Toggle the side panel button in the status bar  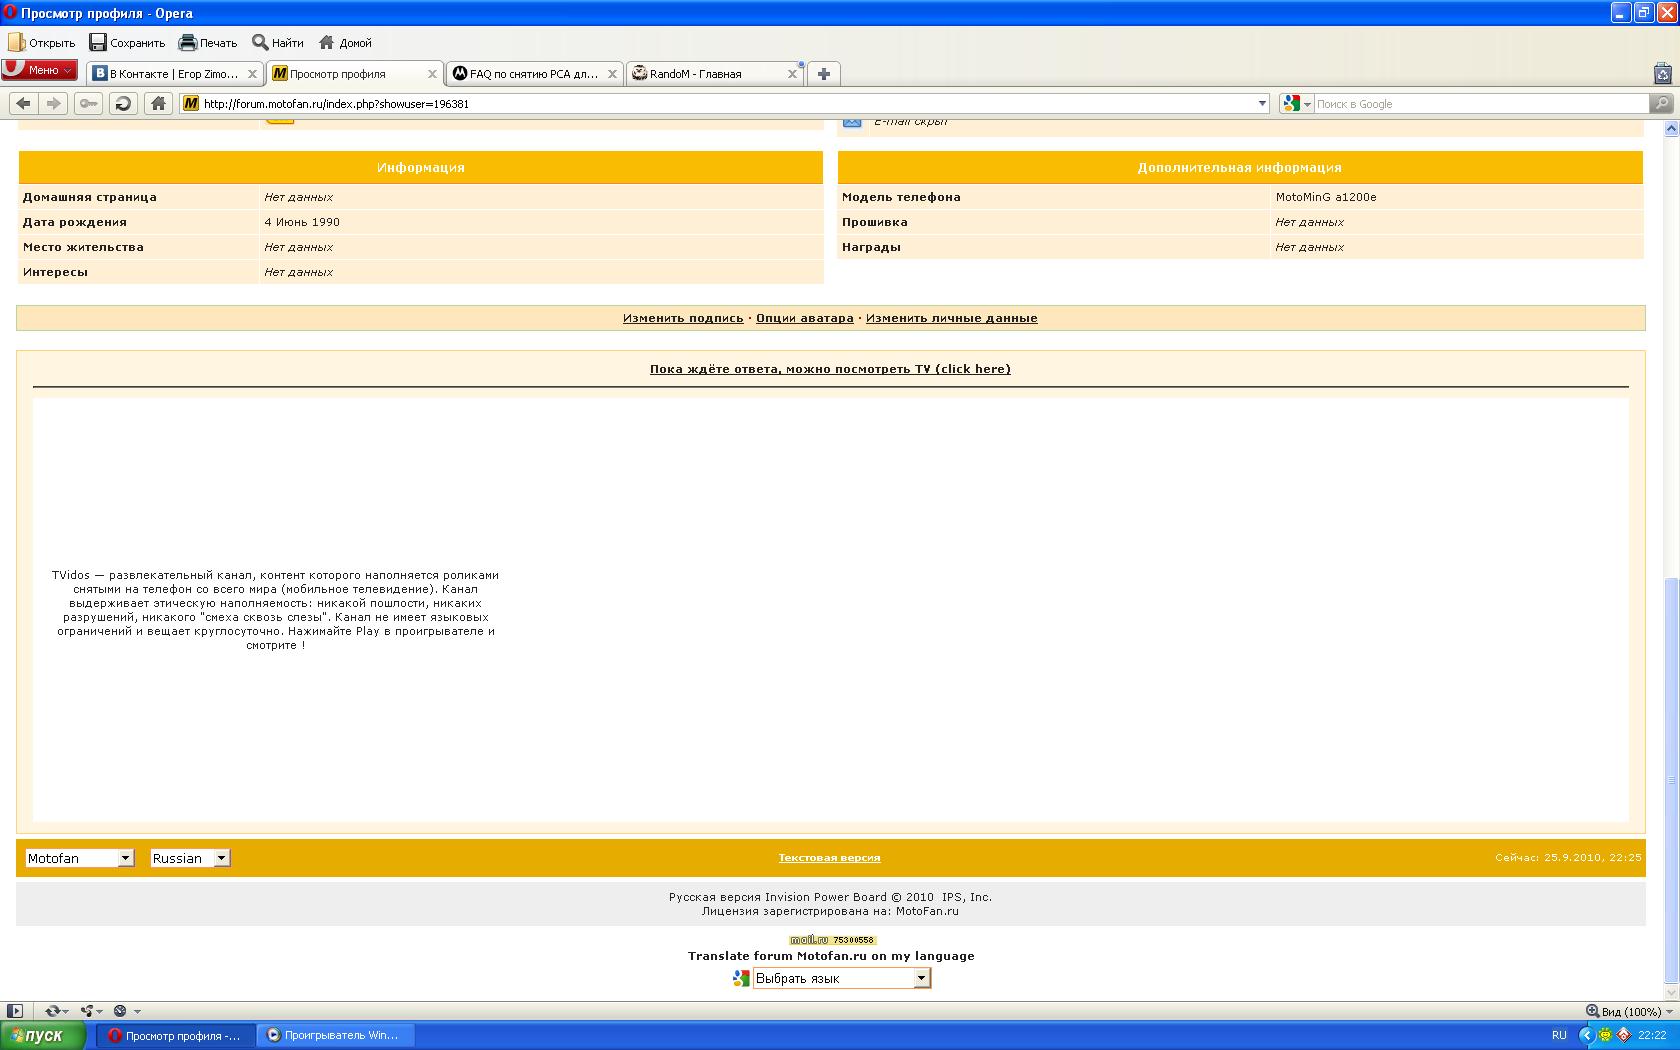[x=15, y=1011]
